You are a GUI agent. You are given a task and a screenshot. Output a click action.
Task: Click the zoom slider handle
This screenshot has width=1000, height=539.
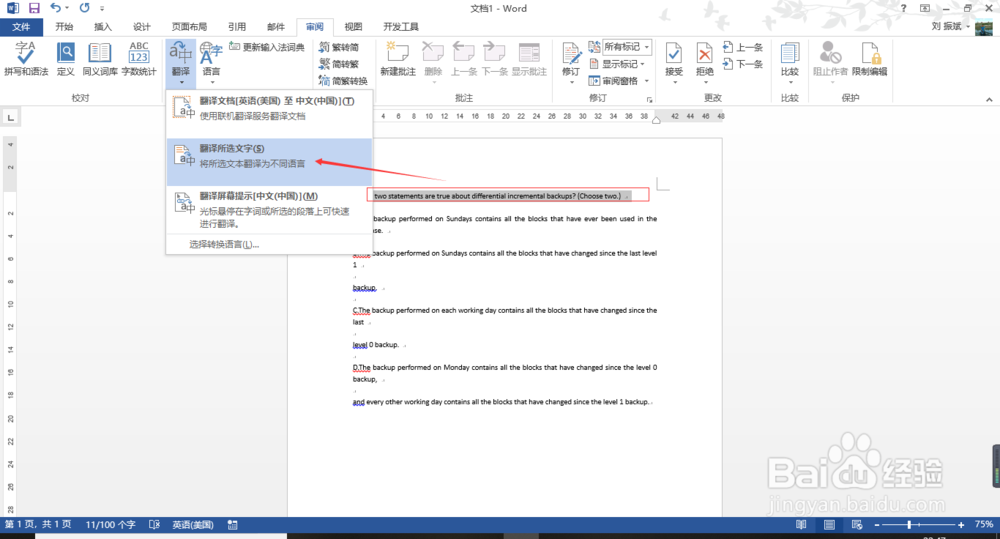909,524
